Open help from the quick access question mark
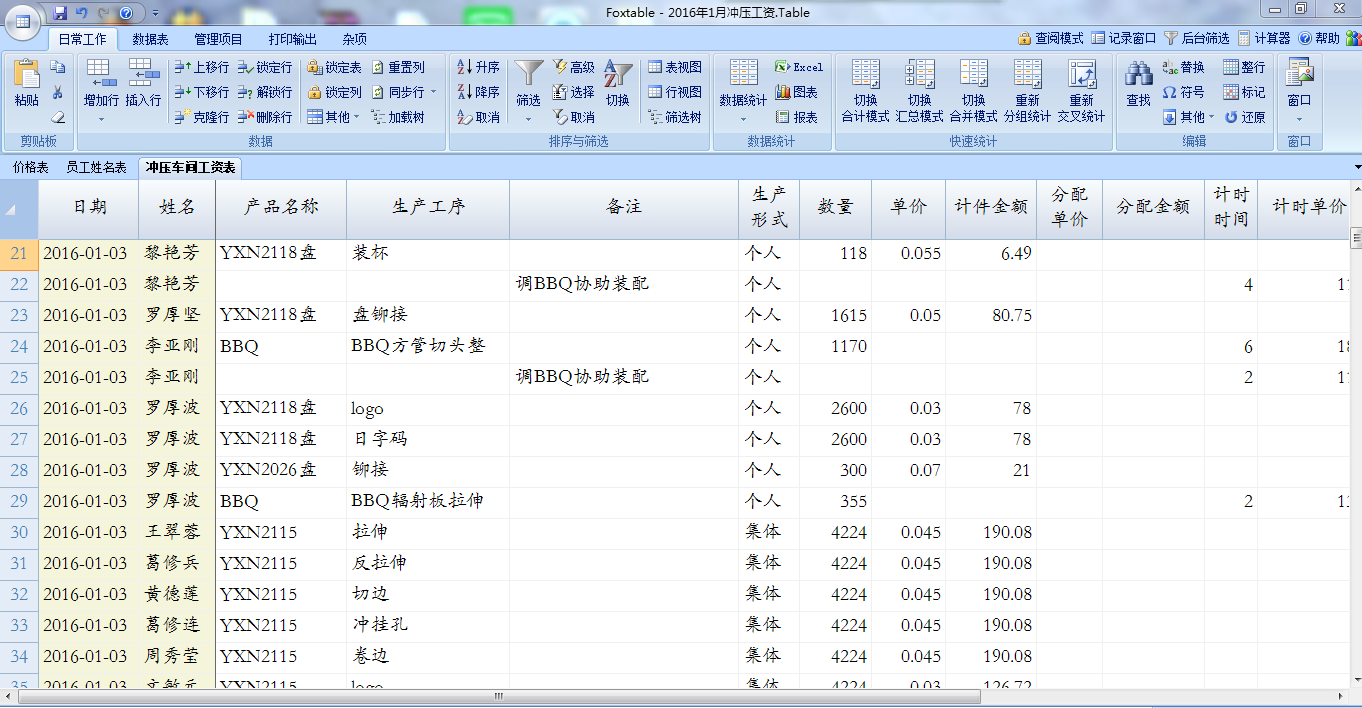 click(126, 13)
